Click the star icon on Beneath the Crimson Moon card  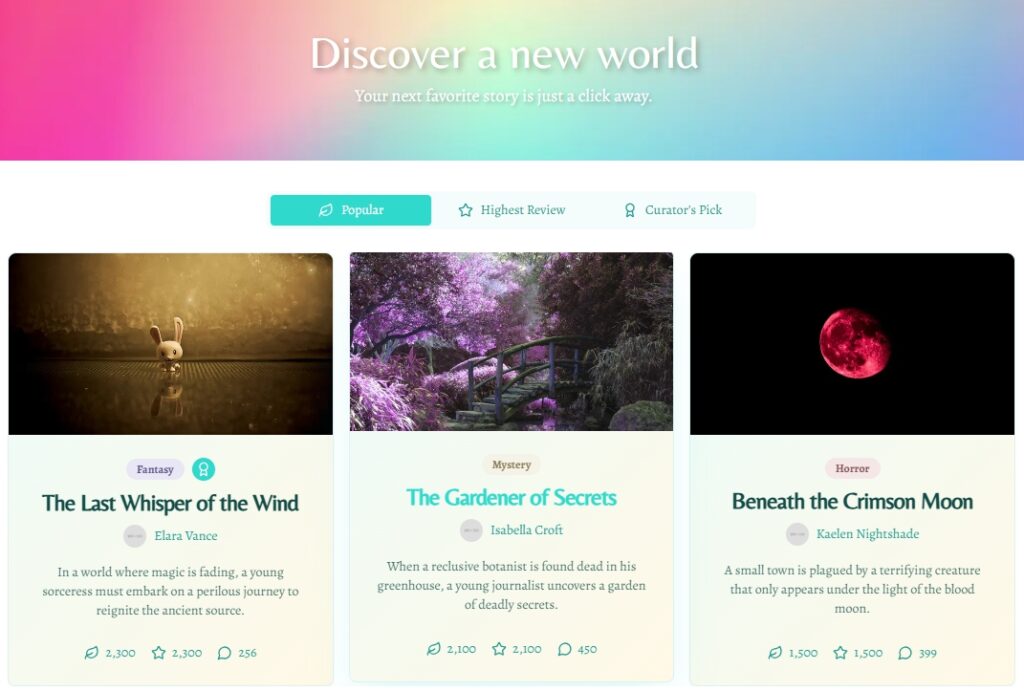tap(840, 652)
